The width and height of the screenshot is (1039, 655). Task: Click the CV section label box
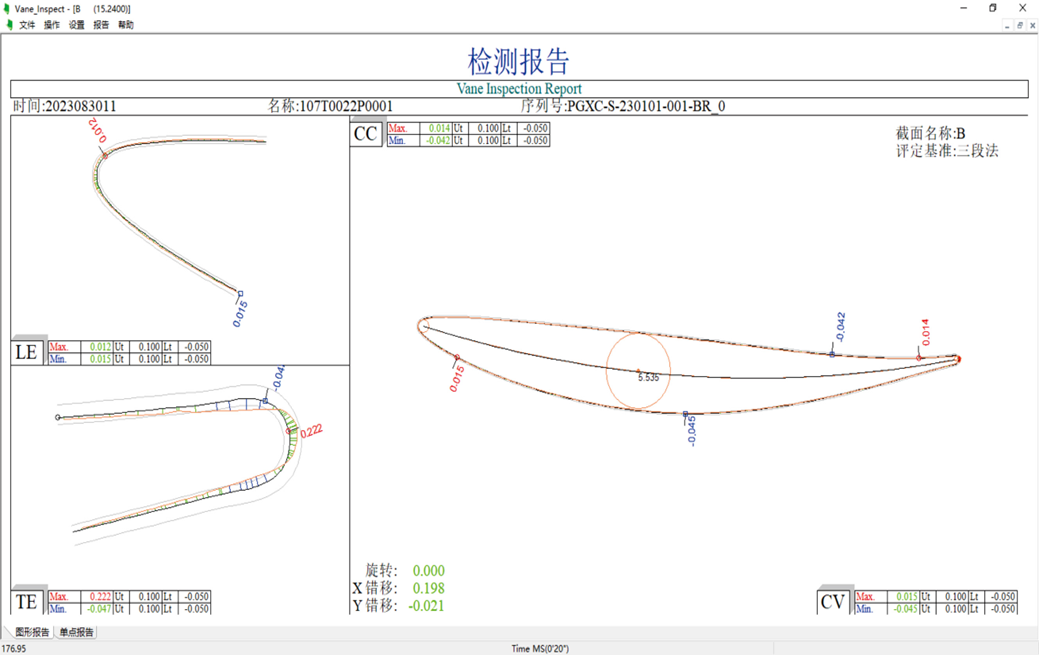click(833, 602)
